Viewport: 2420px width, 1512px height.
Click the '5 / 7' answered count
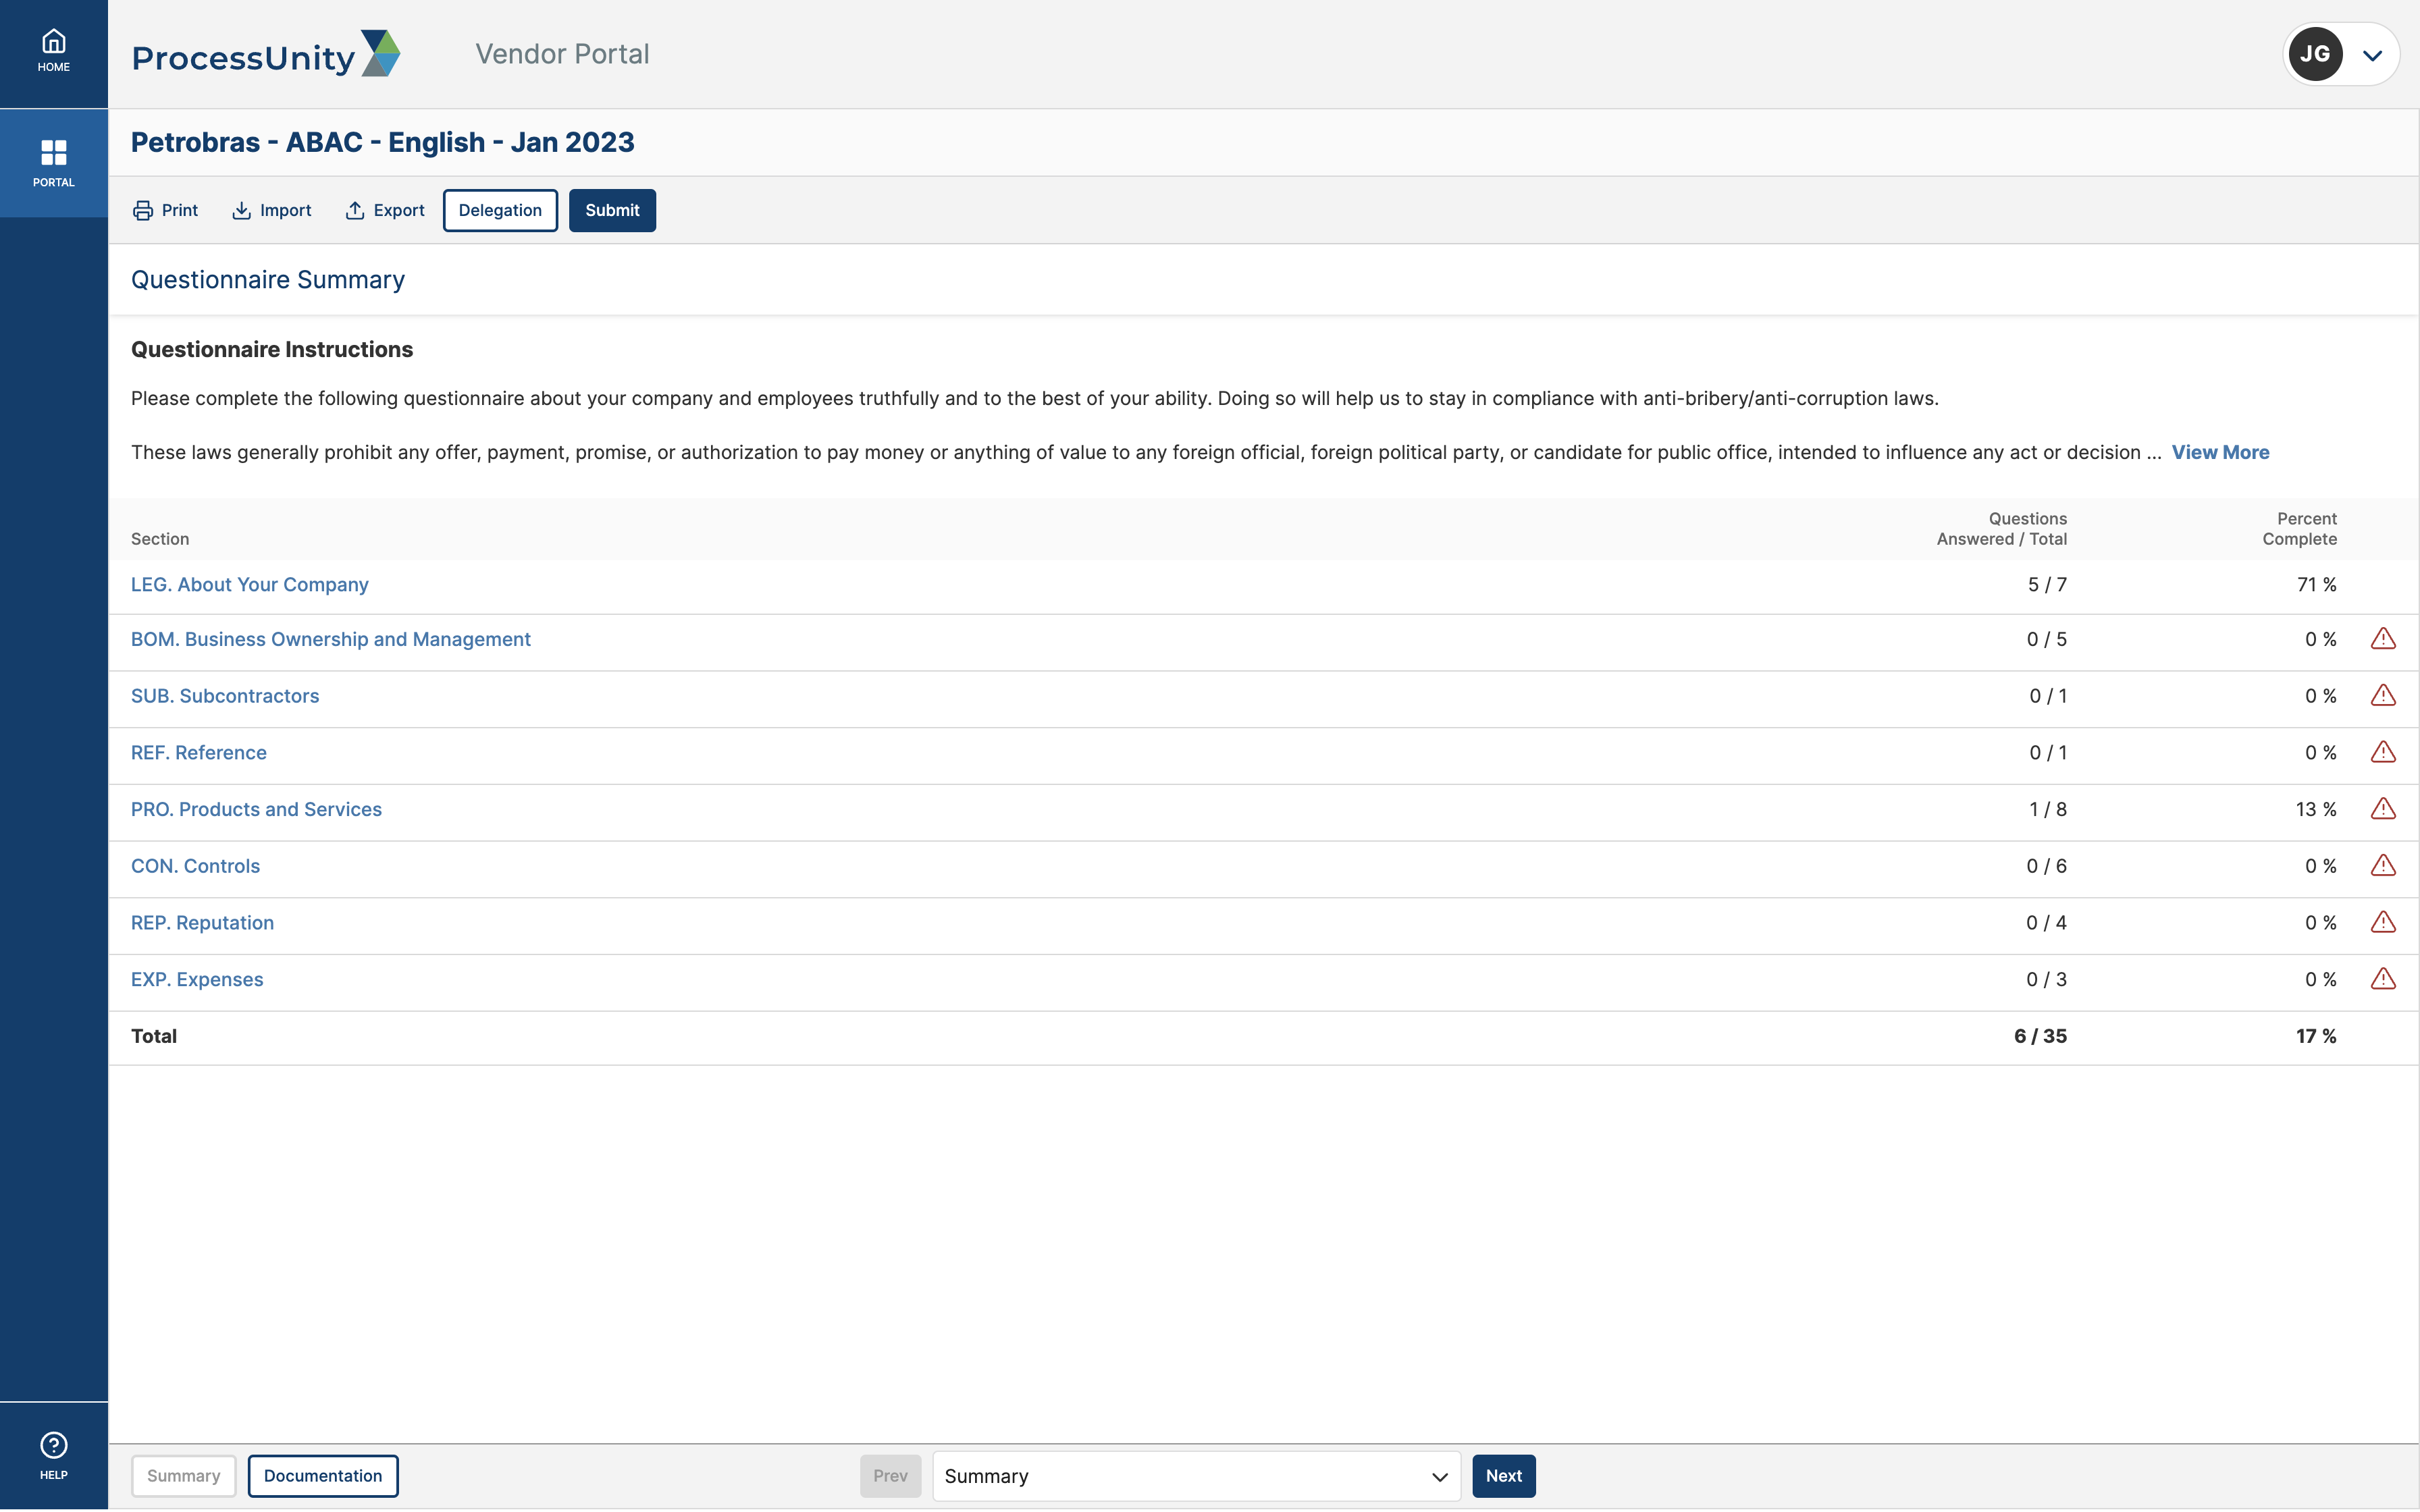pos(2047,584)
